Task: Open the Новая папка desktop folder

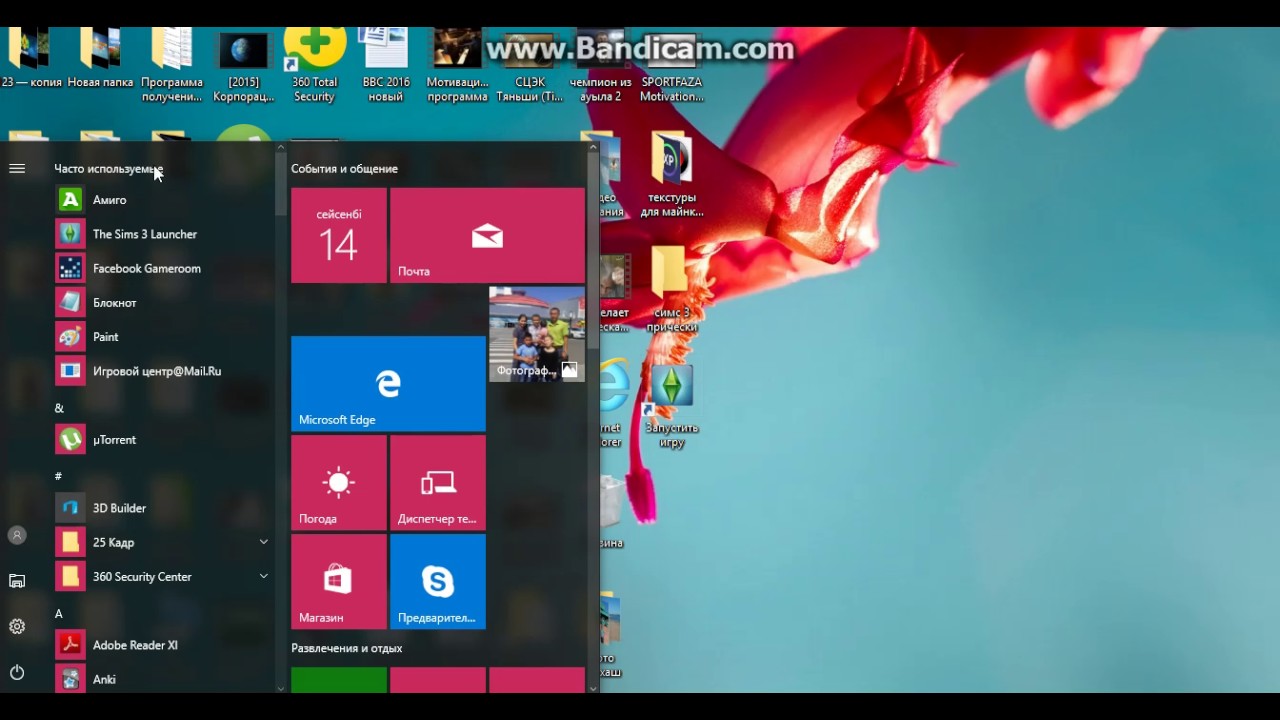Action: point(100,60)
